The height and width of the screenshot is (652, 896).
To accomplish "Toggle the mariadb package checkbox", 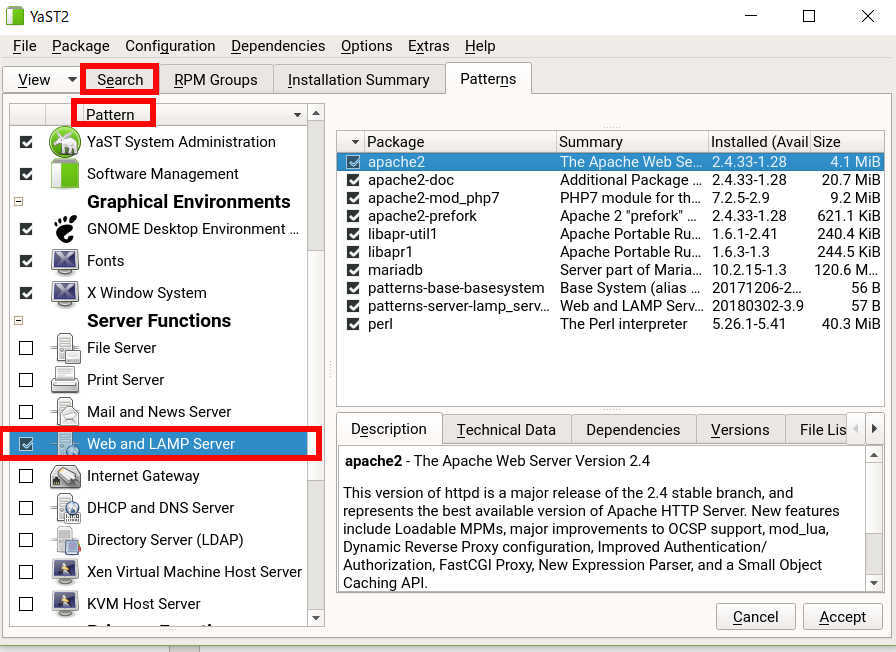I will 353,270.
